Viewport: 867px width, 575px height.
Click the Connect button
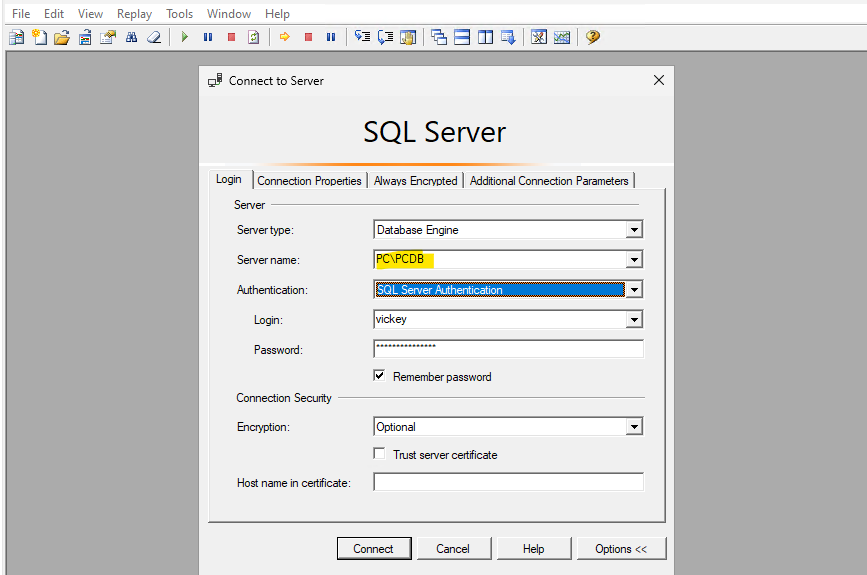[x=374, y=548]
